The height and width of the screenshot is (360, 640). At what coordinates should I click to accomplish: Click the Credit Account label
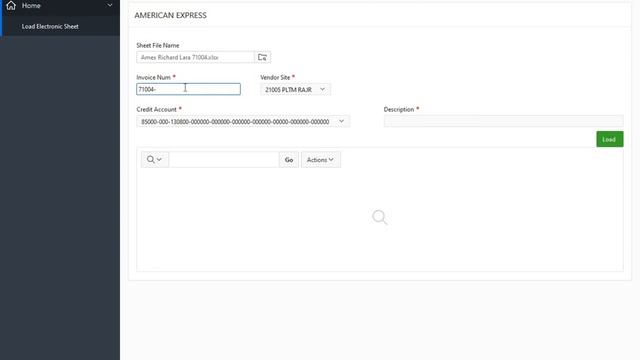tap(156, 109)
